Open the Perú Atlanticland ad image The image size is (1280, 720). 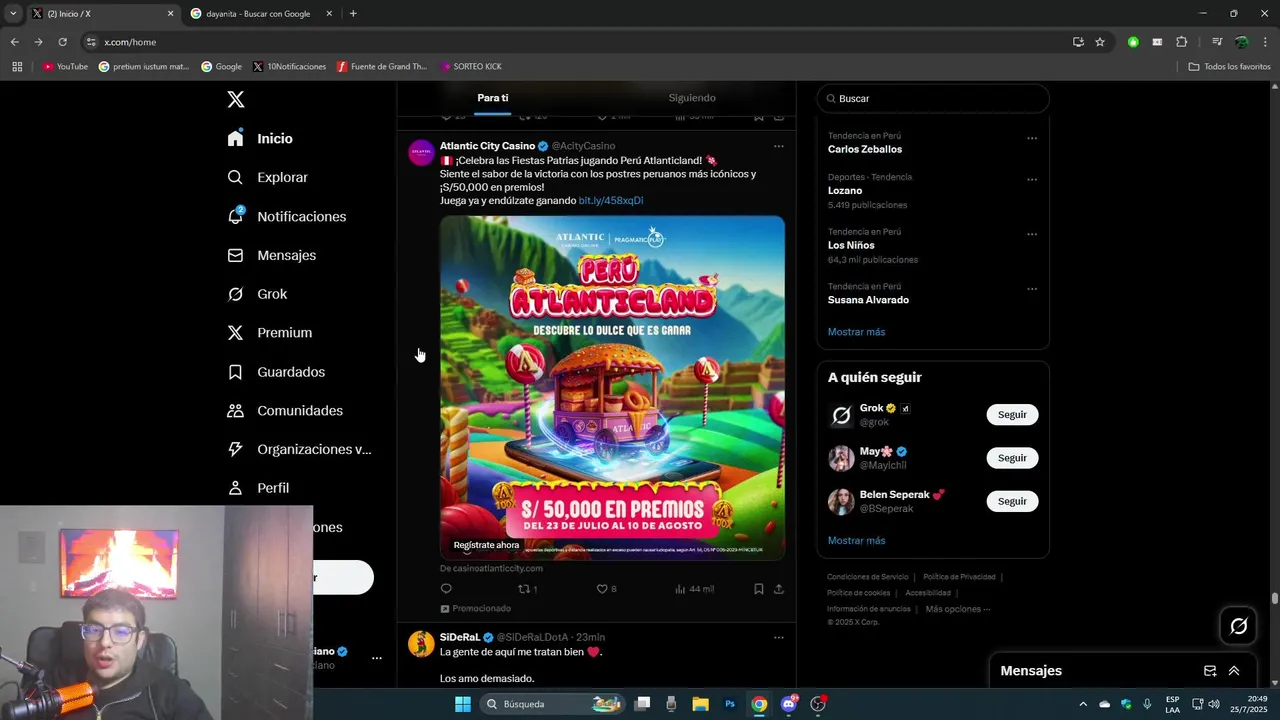[612, 387]
